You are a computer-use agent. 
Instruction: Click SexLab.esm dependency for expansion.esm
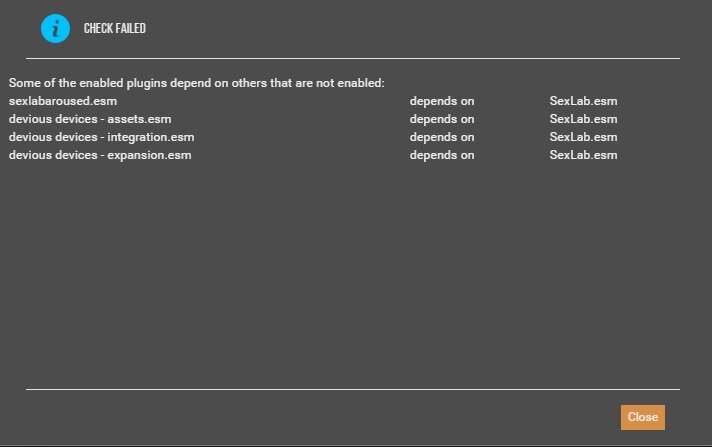[x=583, y=155]
